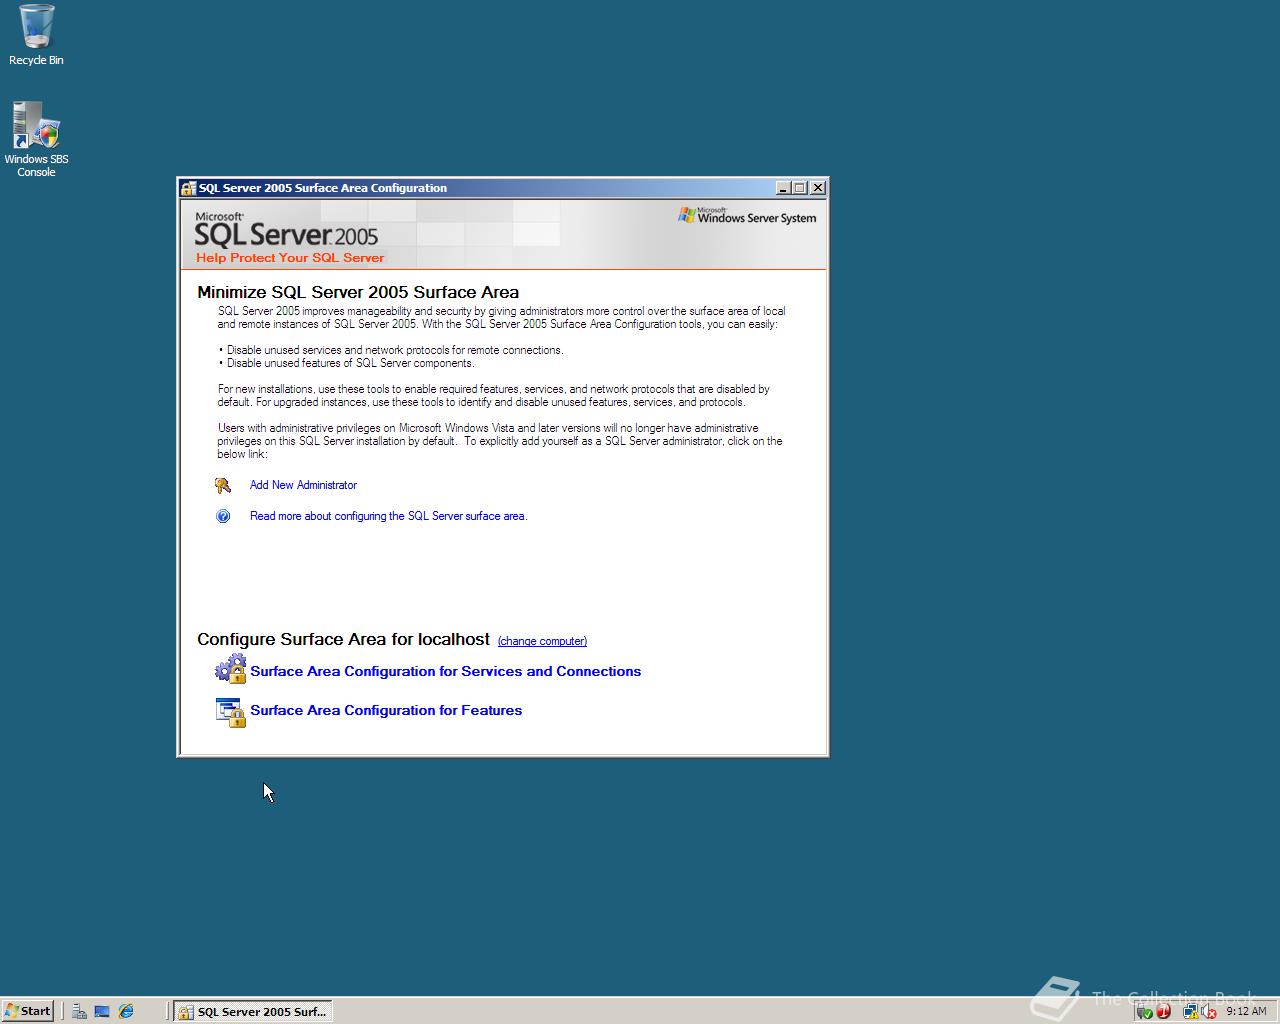
Task: Select the Recycle Bin desktop icon
Action: (36, 35)
